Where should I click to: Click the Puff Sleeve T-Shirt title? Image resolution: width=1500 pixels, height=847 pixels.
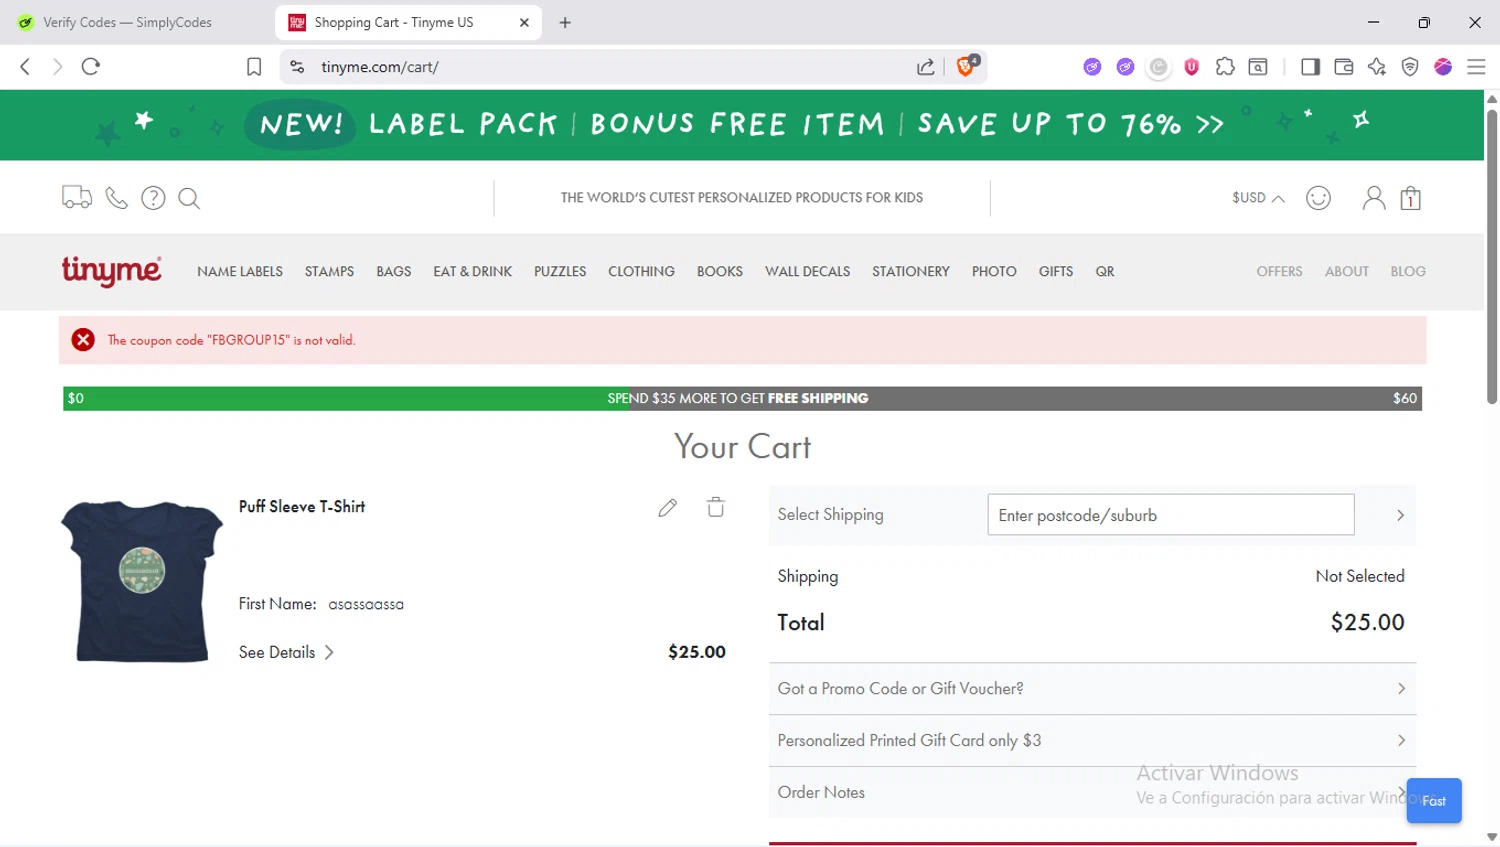(302, 507)
